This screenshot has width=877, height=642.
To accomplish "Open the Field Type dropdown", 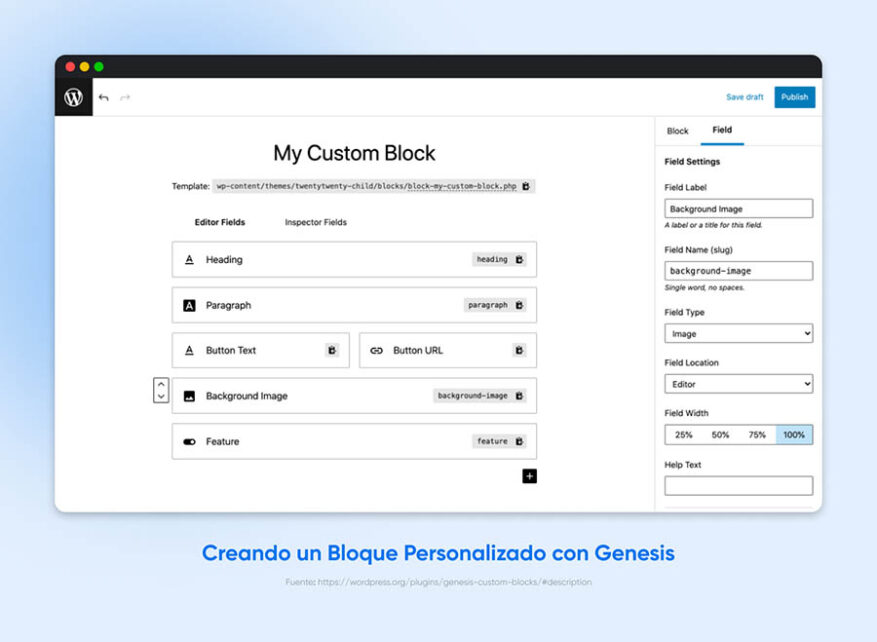I will click(738, 333).
